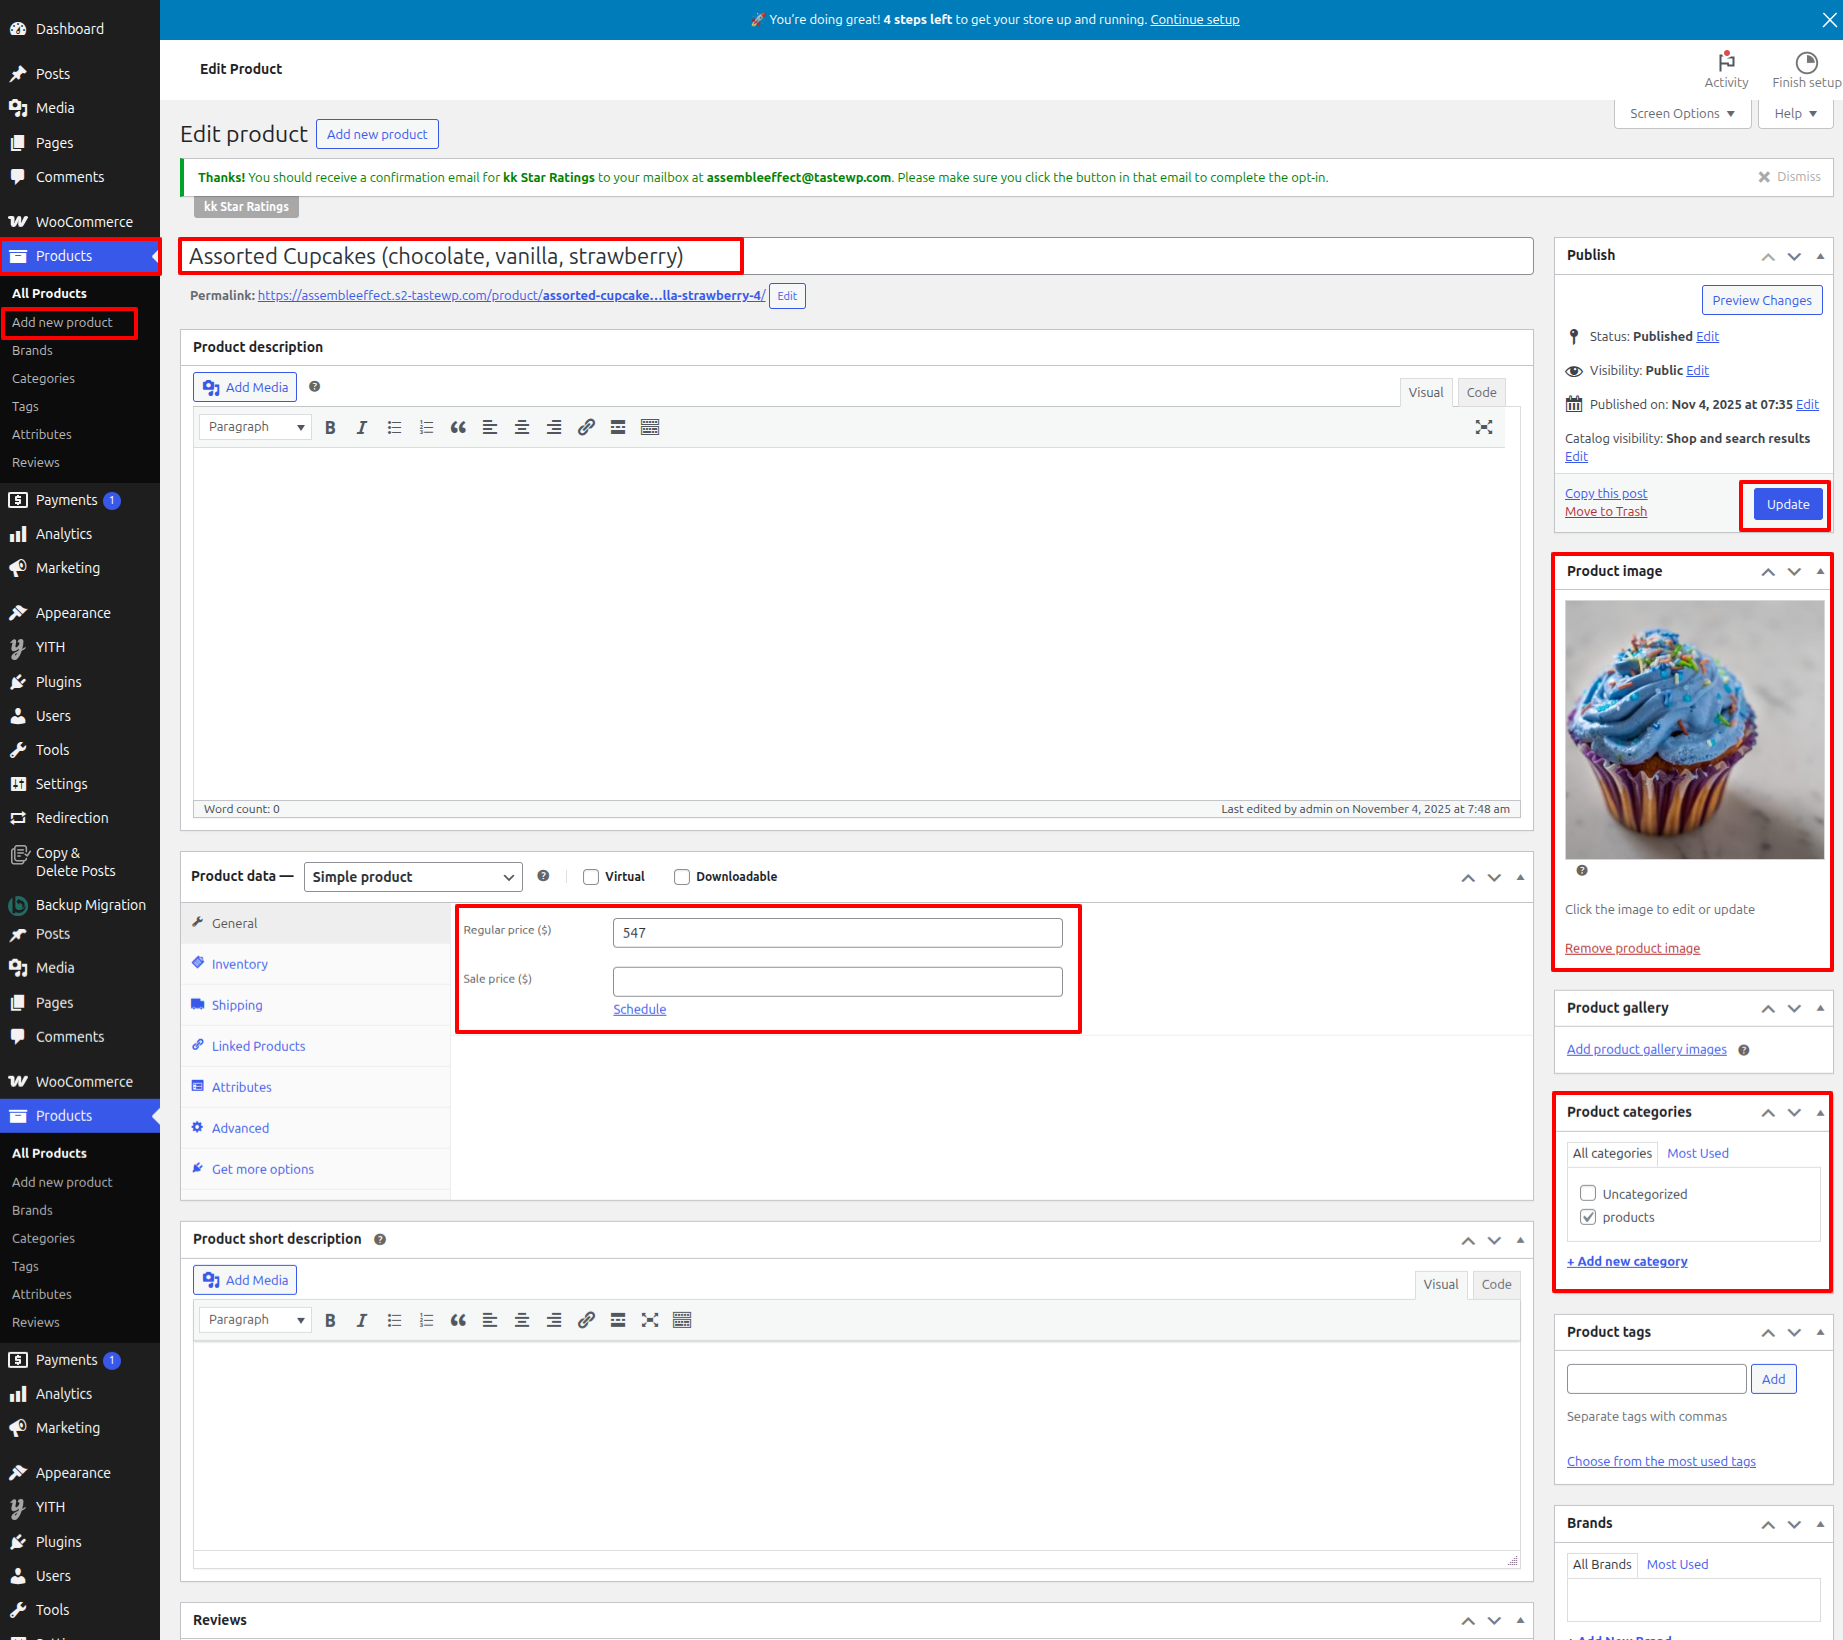Click italic icon in short description toolbar
This screenshot has width=1843, height=1640.
[362, 1320]
